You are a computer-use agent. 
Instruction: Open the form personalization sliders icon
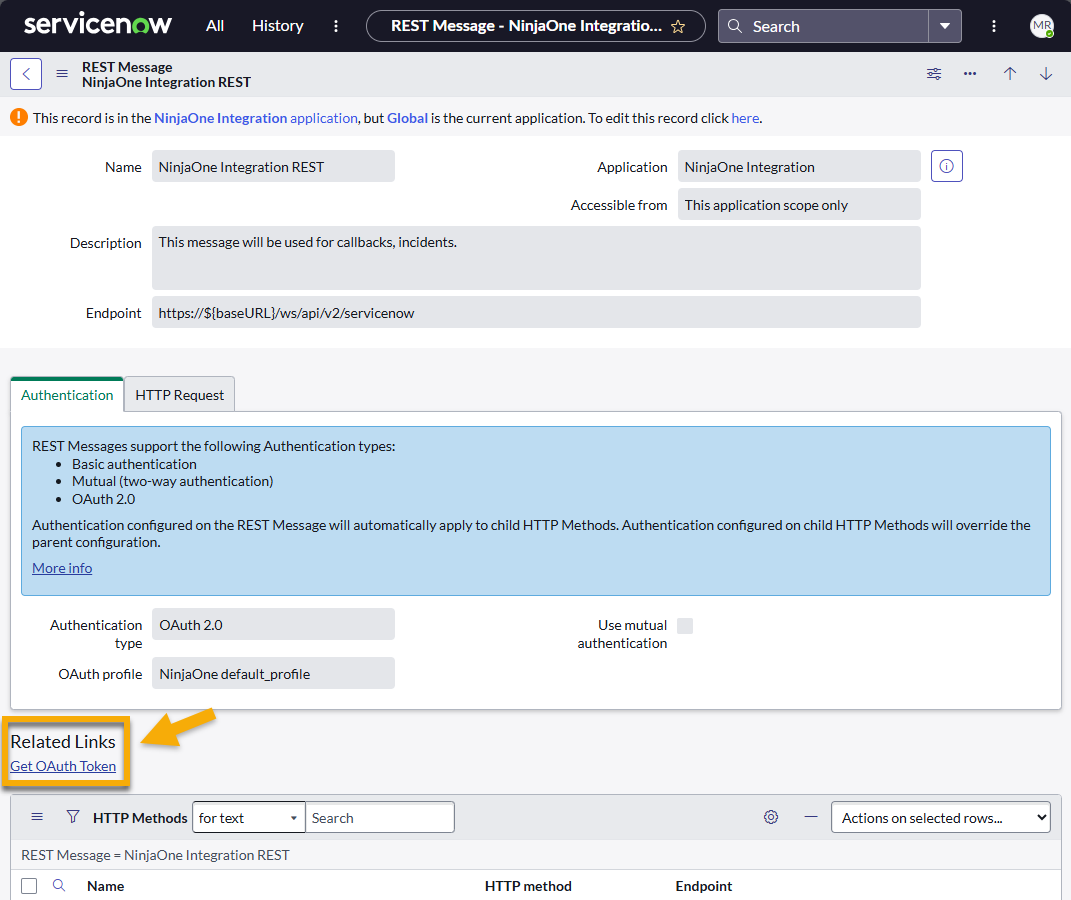pyautogui.click(x=933, y=73)
